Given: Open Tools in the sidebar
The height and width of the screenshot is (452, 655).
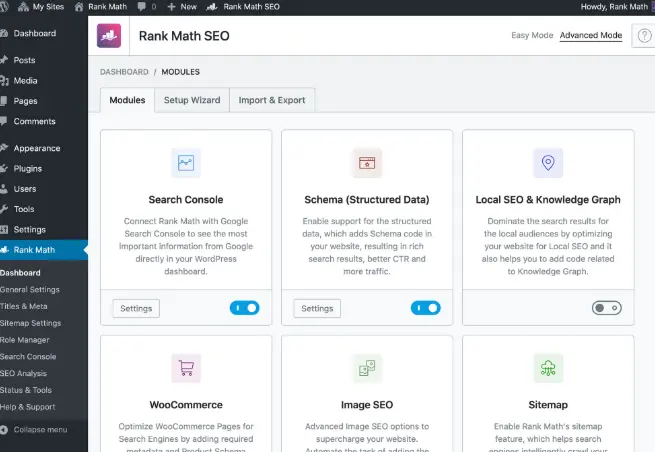Looking at the screenshot, I should 24,209.
